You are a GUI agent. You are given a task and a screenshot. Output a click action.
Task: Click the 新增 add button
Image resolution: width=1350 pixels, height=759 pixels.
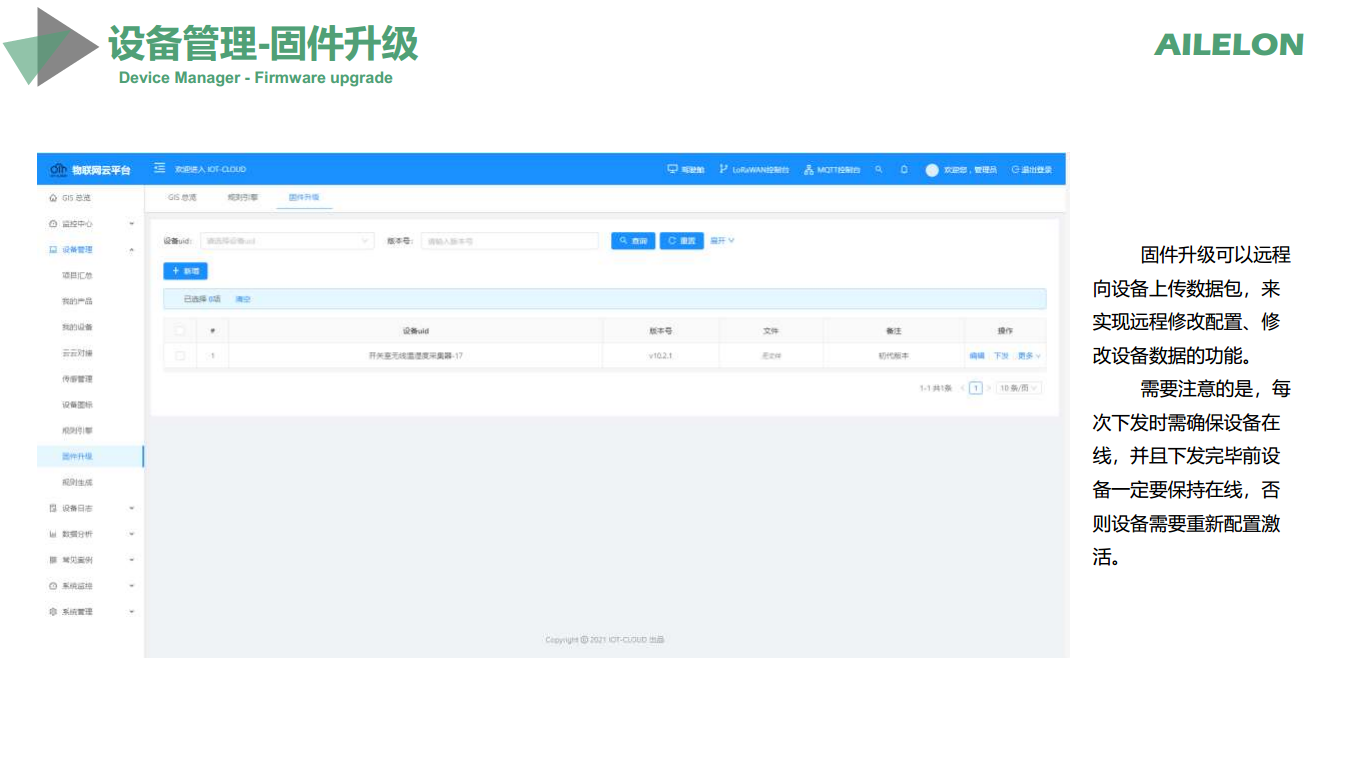click(x=185, y=271)
